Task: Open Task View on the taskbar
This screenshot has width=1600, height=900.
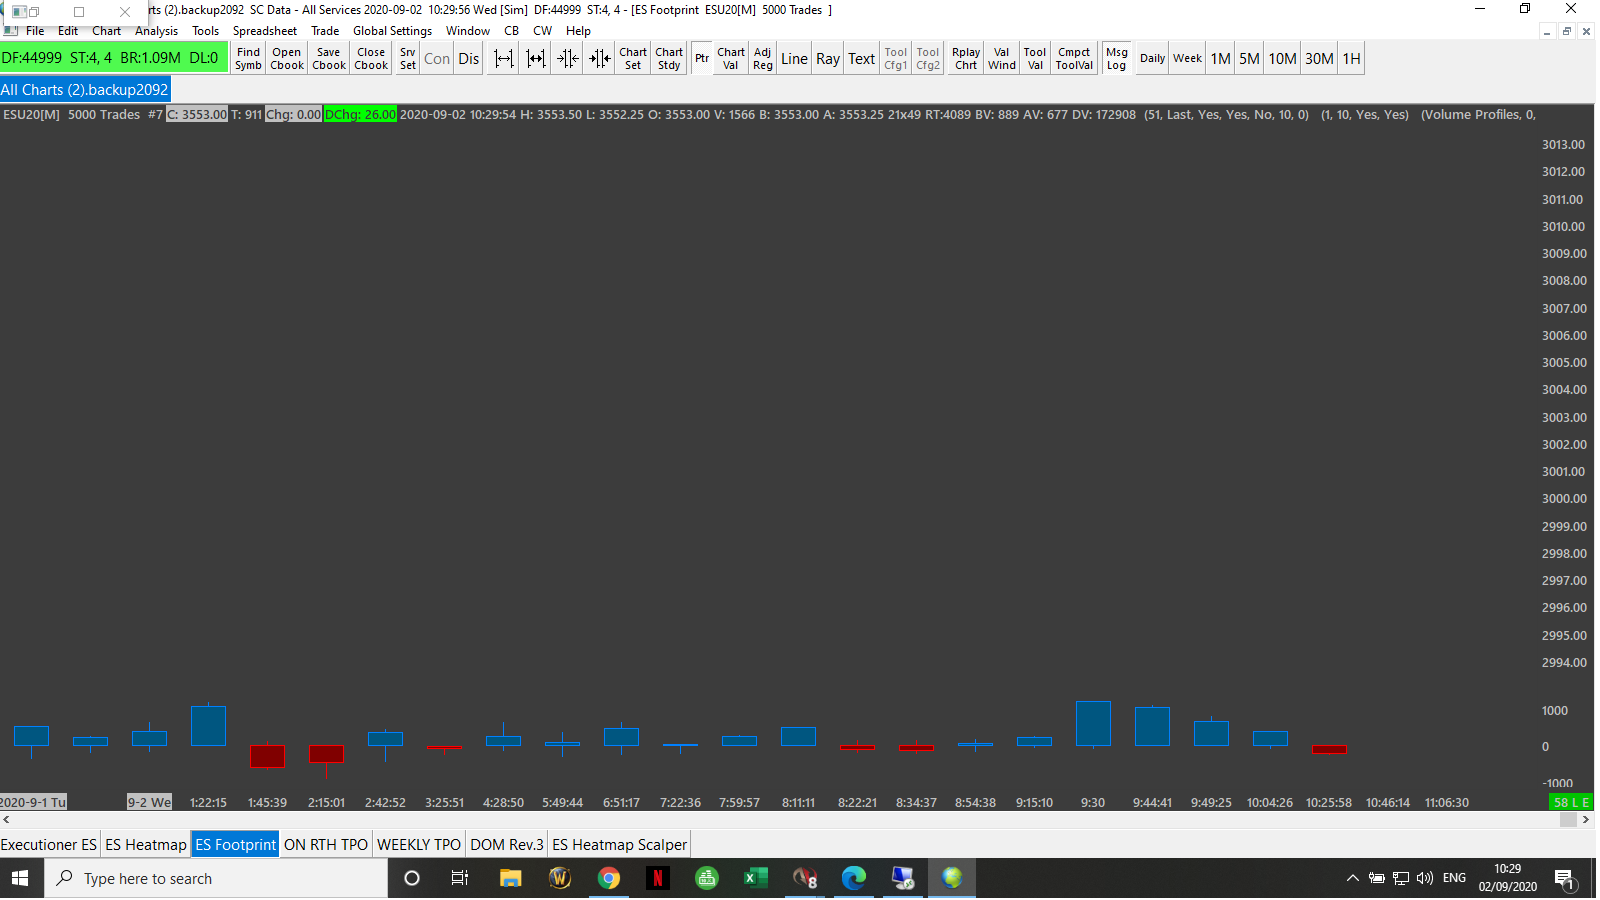Action: (460, 879)
